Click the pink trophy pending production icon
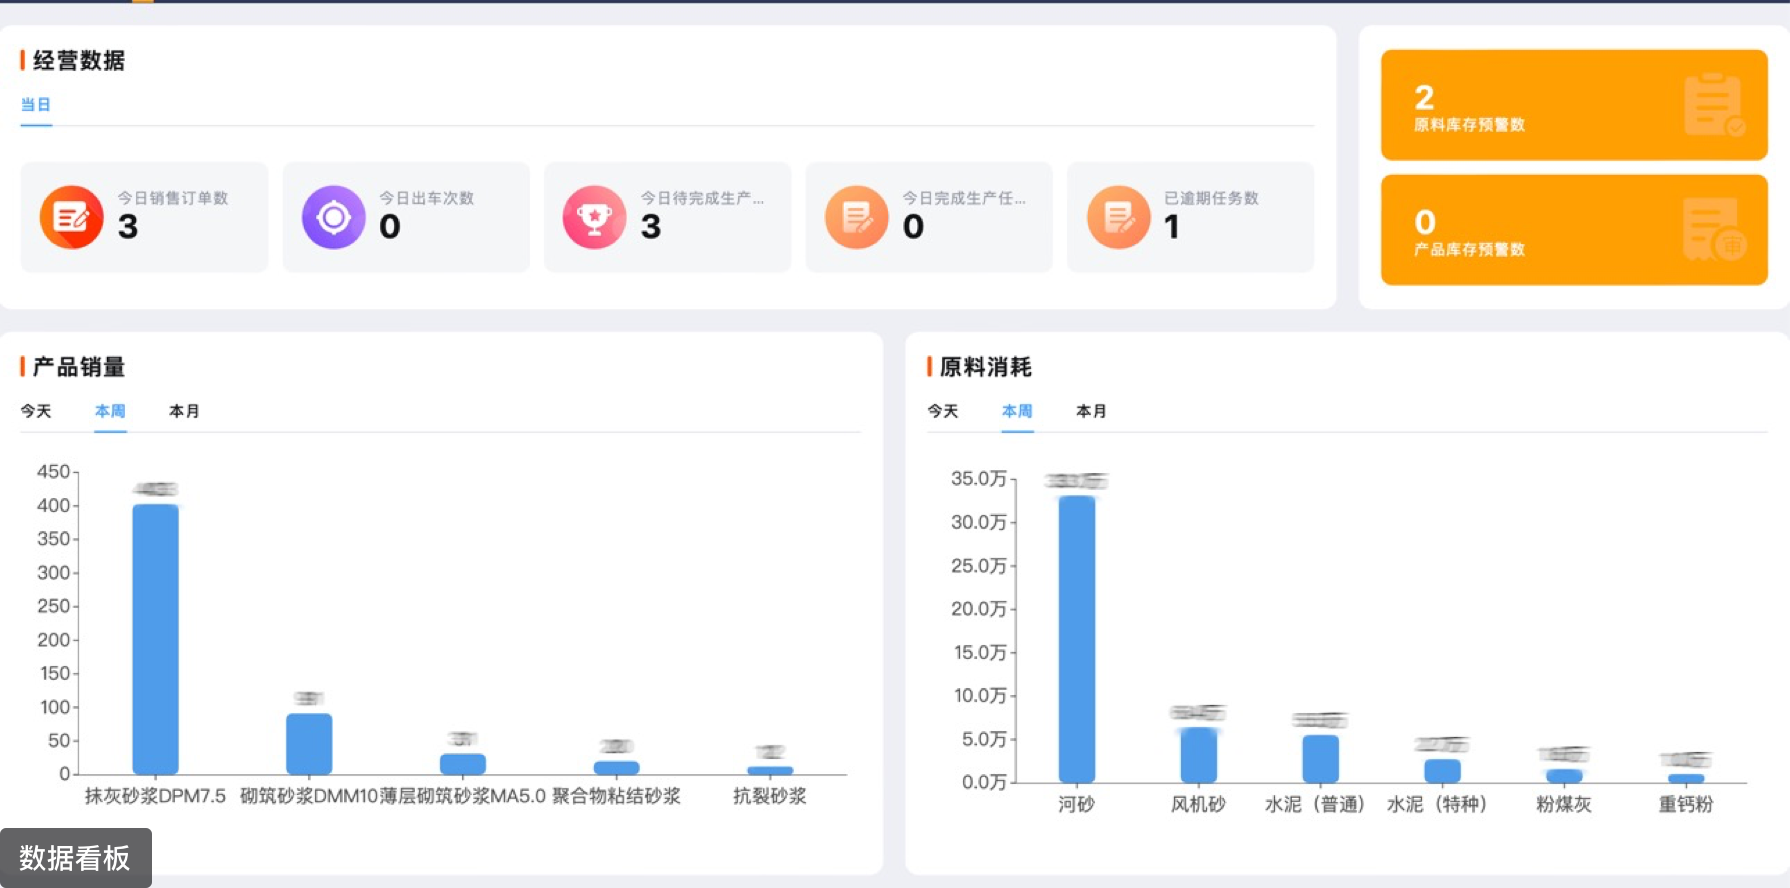Image resolution: width=1790 pixels, height=888 pixels. (x=595, y=217)
